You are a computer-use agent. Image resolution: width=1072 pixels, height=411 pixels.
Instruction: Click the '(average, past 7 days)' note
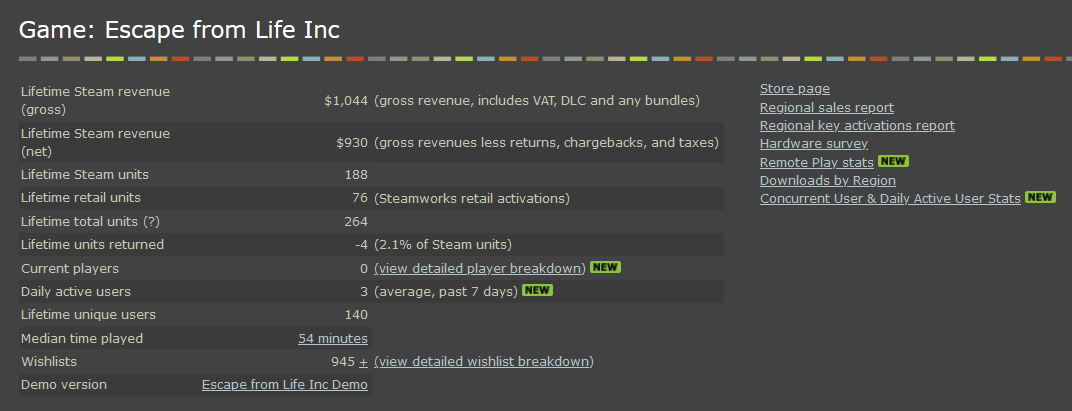click(x=446, y=292)
